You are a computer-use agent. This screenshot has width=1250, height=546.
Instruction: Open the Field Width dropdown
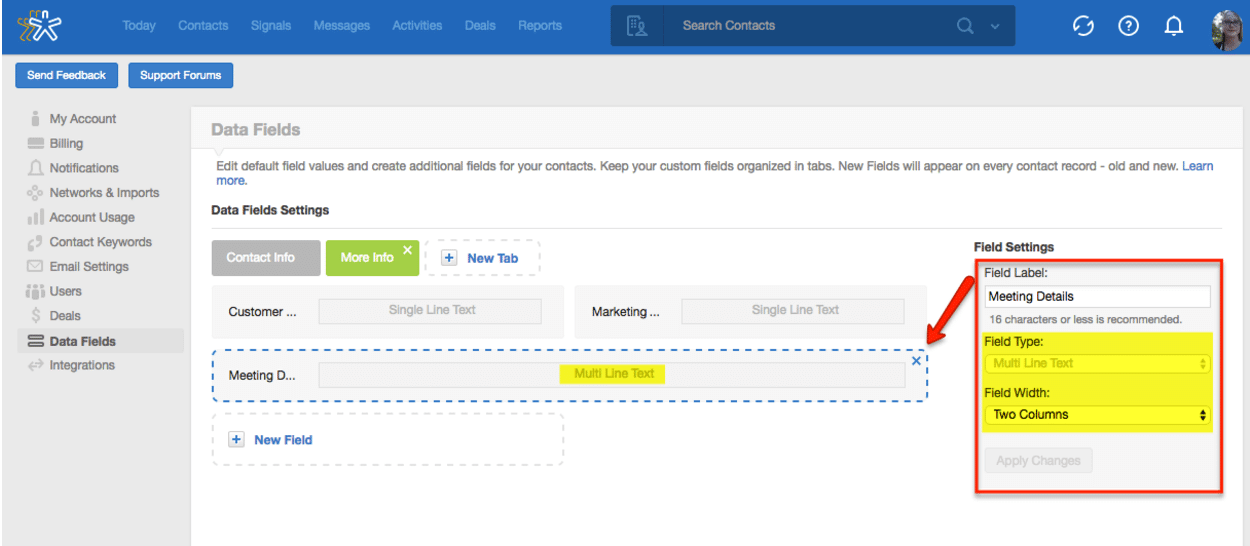point(1097,414)
